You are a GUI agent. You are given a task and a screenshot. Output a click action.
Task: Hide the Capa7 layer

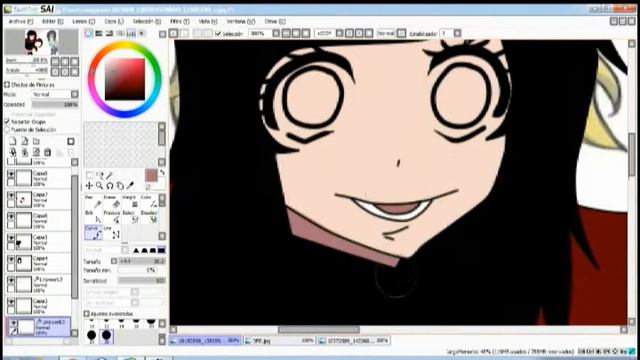11,196
